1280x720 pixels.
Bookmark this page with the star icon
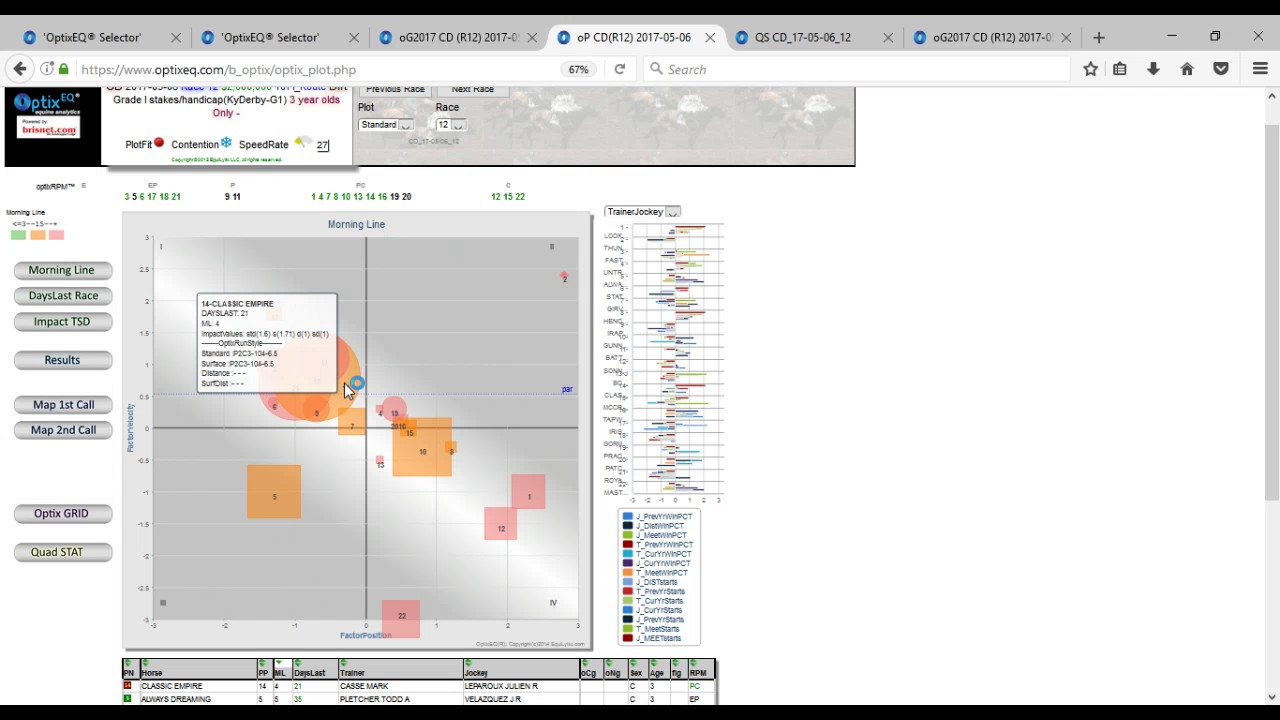coord(1091,69)
